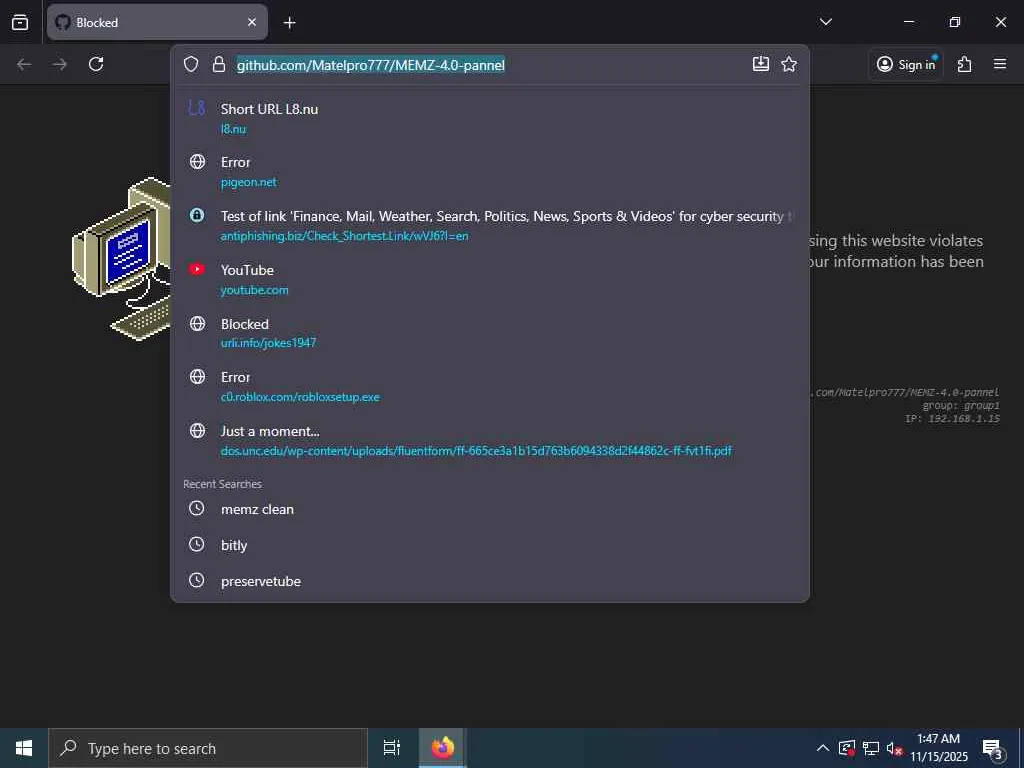Go forward one page

[60, 64]
